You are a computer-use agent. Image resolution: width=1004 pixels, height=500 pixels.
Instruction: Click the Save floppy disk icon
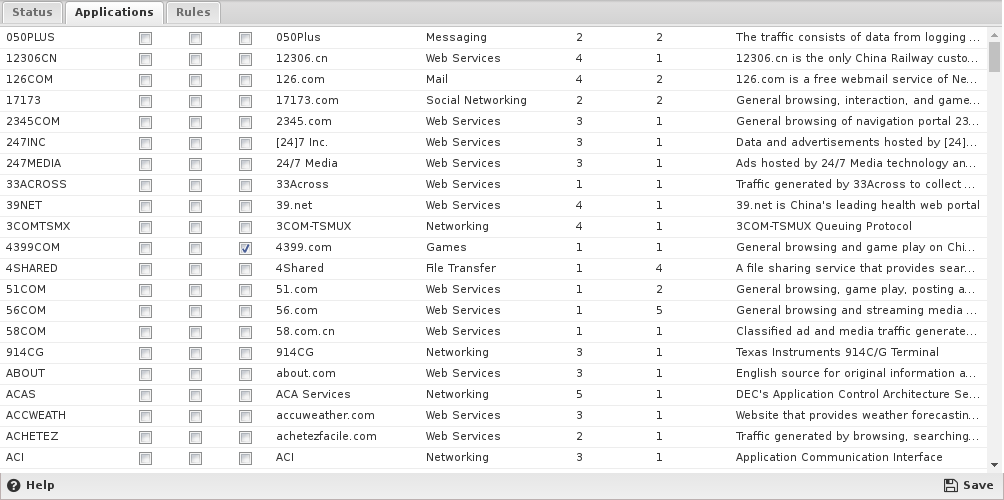[x=951, y=485]
